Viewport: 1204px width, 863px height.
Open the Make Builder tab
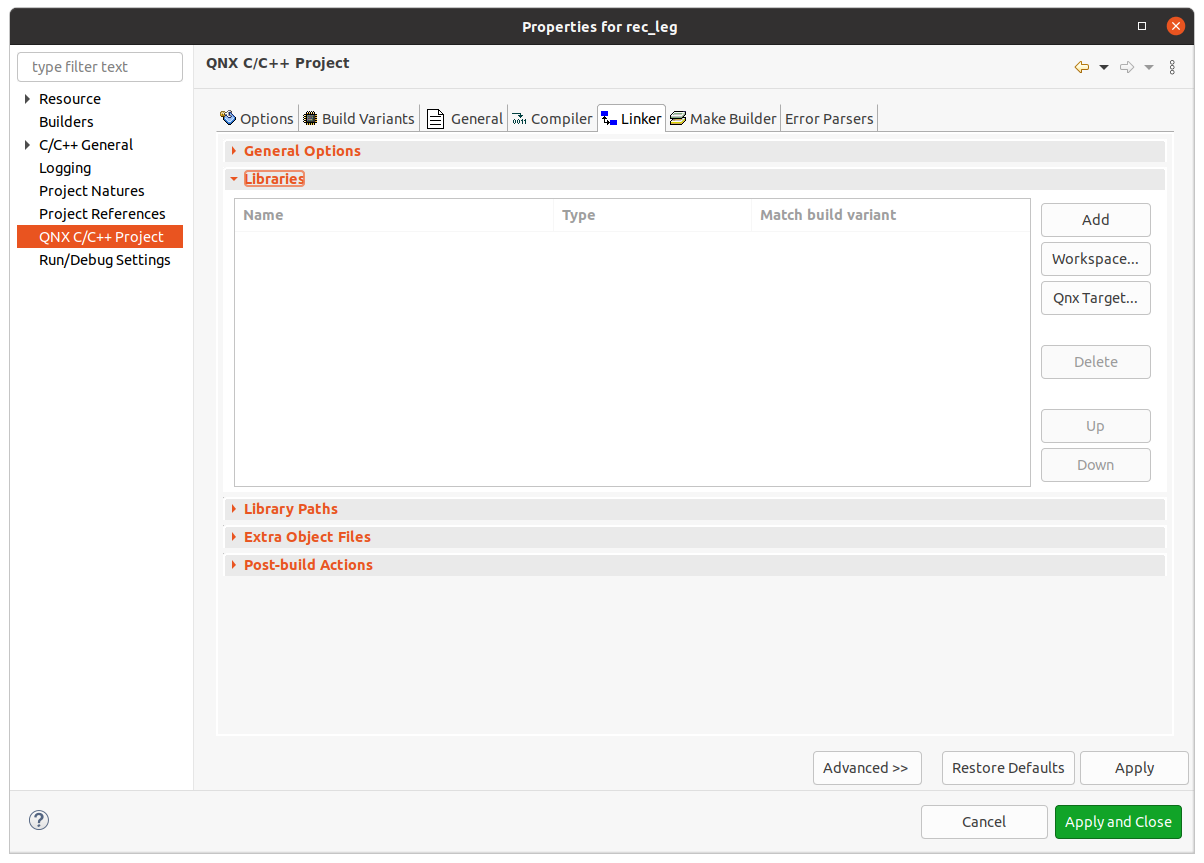(x=723, y=118)
